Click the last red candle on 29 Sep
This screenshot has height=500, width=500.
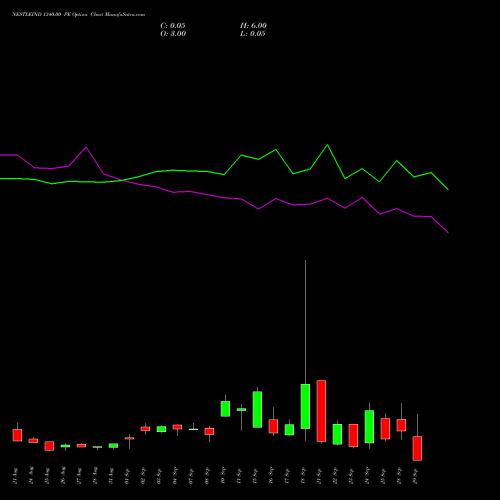point(417,448)
